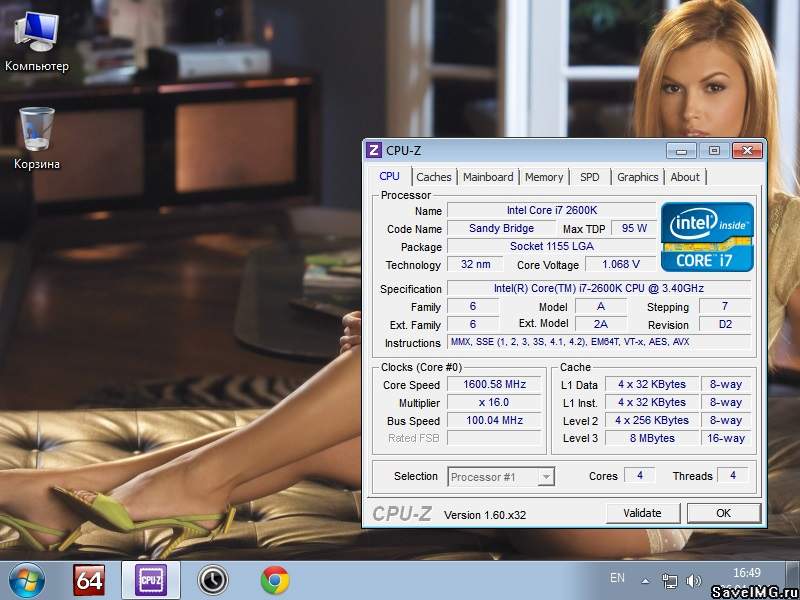
Task: Open the Graphics tab
Action: coord(638,177)
